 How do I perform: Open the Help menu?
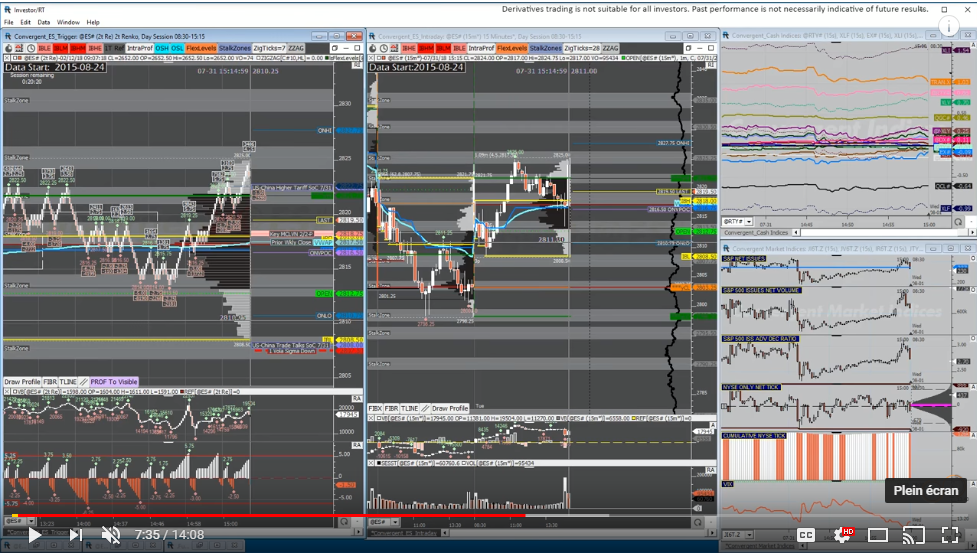93,22
